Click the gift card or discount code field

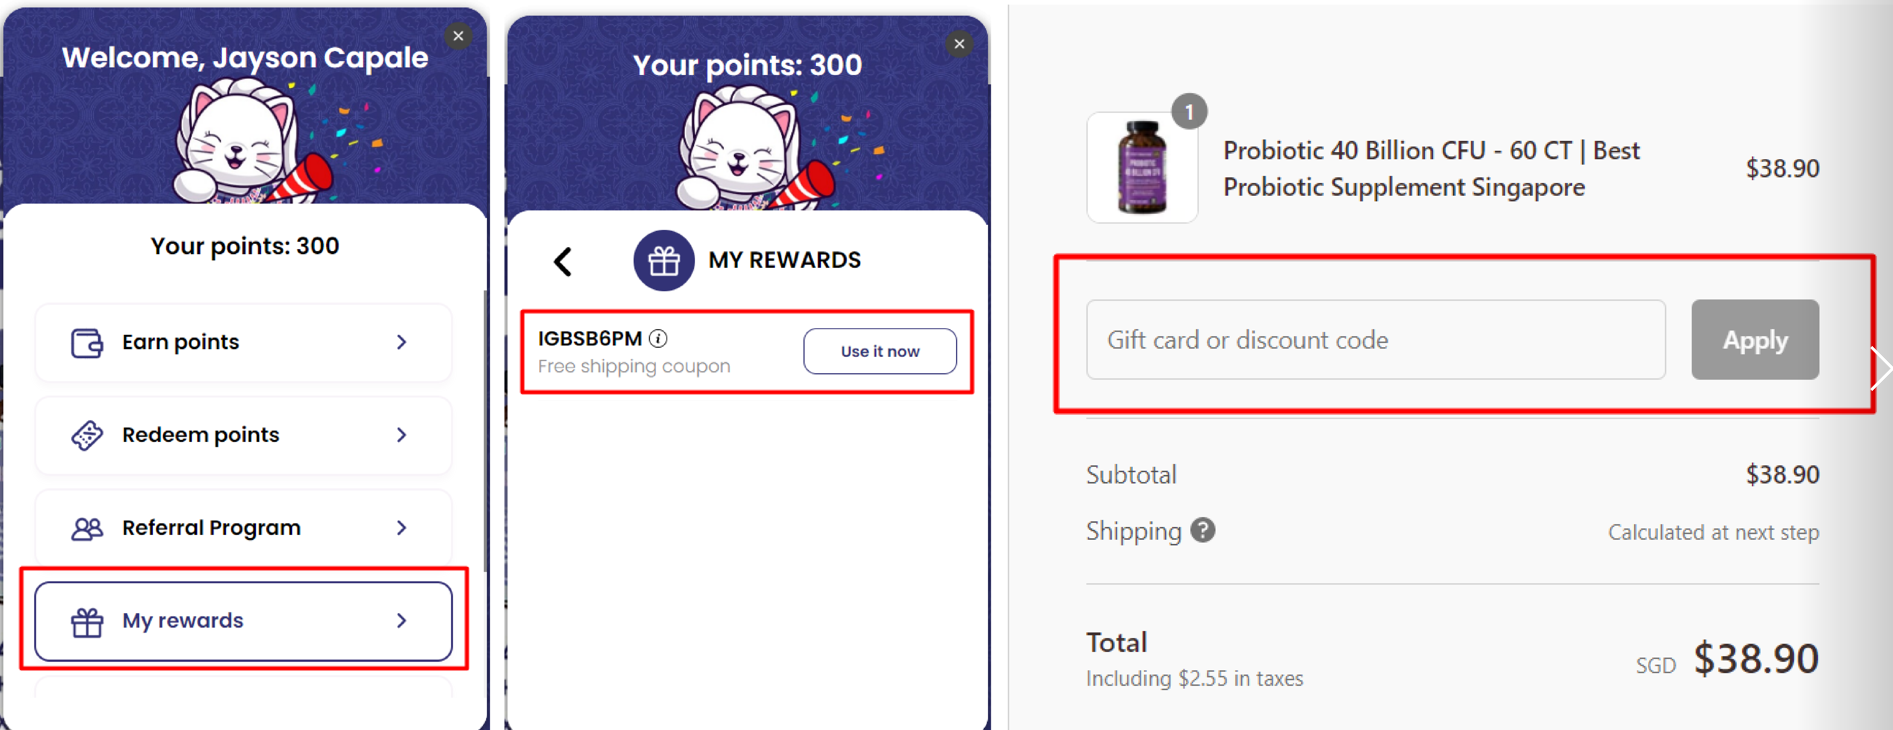(x=1375, y=340)
